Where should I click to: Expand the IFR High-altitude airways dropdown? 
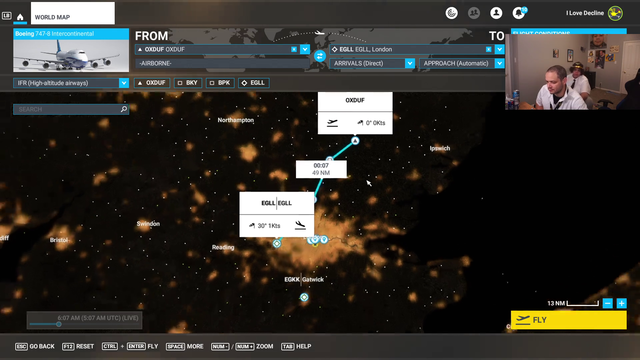pos(124,83)
